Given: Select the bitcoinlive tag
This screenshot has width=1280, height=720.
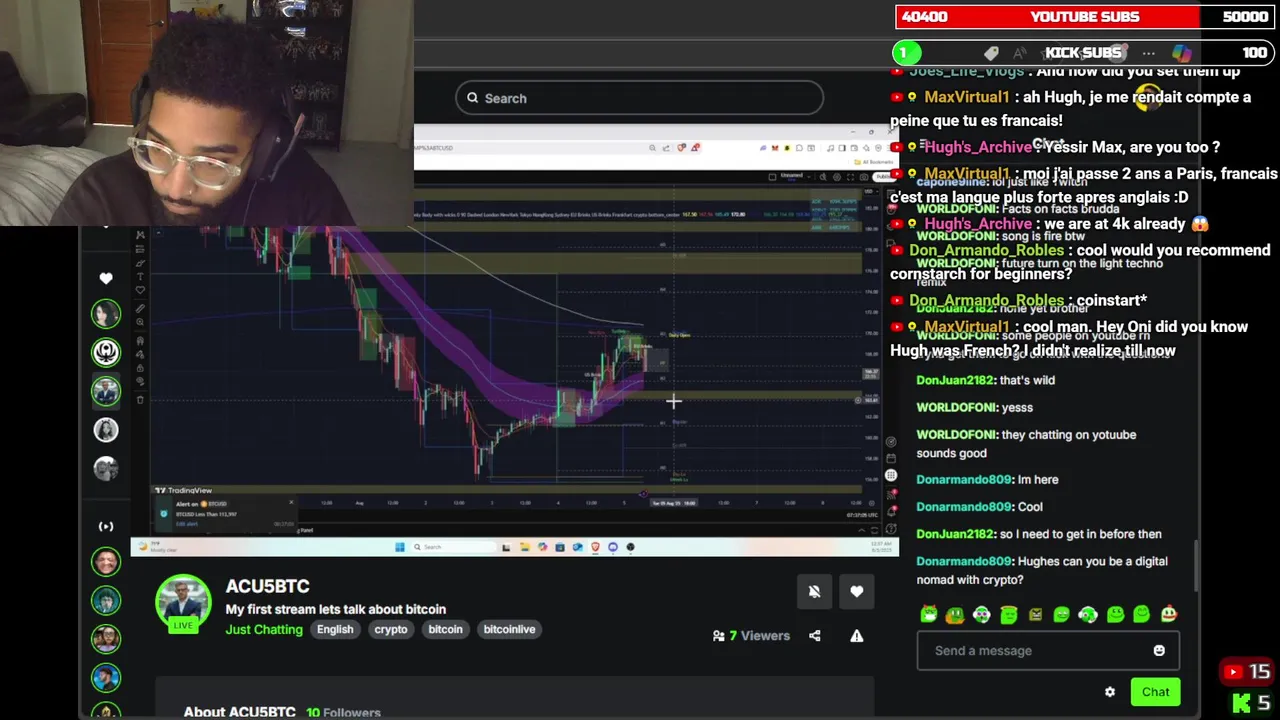Looking at the screenshot, I should point(509,629).
